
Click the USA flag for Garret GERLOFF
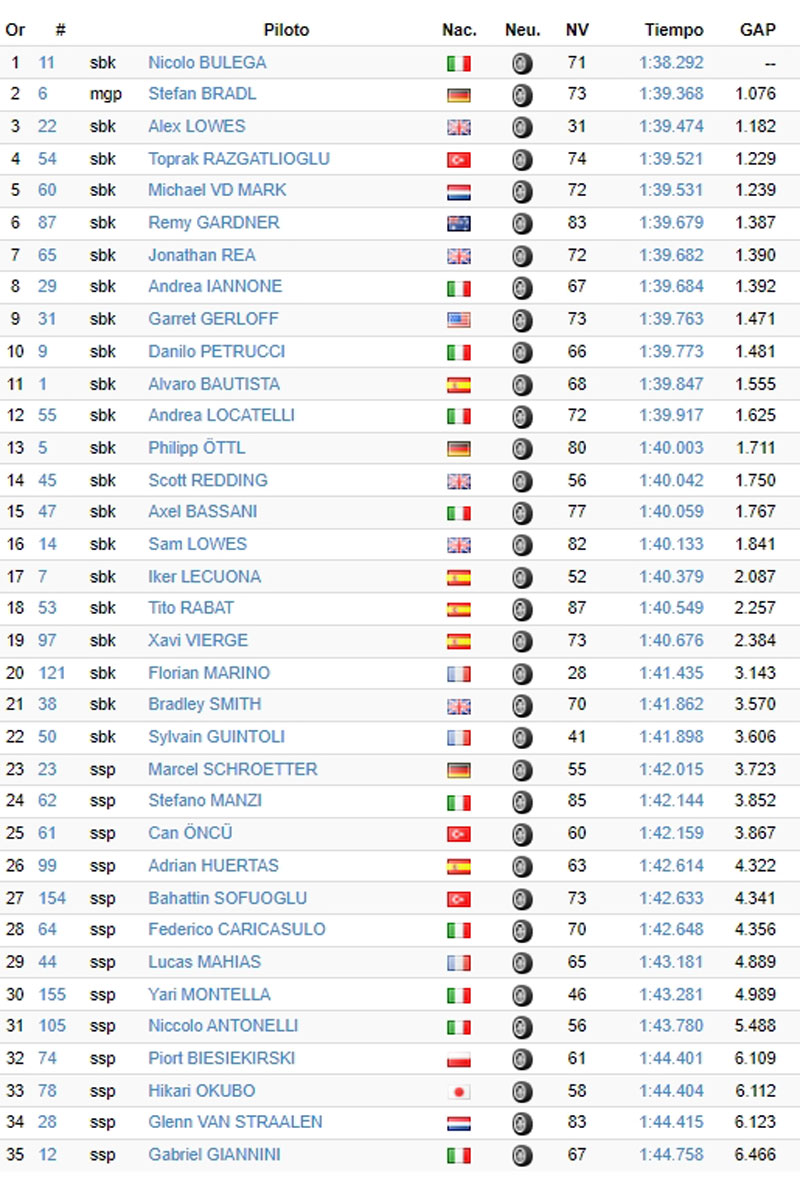[458, 320]
